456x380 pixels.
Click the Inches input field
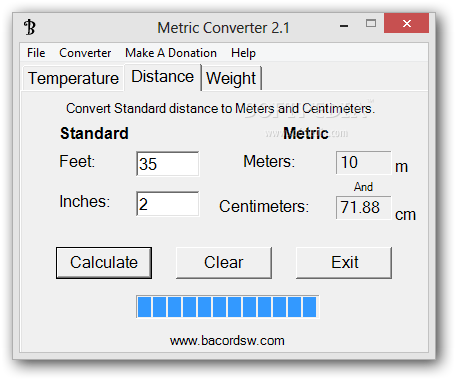tap(168, 204)
